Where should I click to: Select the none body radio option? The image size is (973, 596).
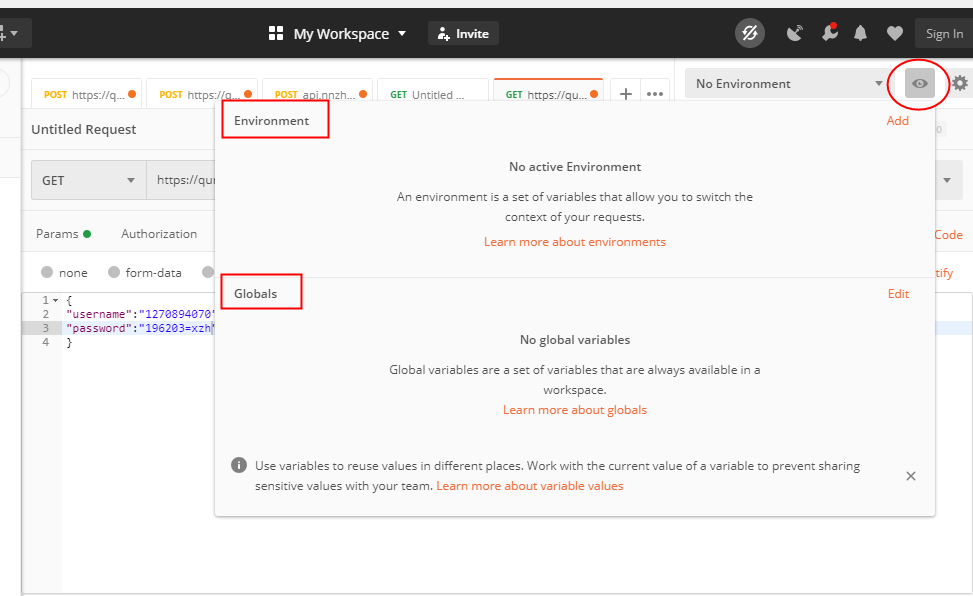(48, 273)
